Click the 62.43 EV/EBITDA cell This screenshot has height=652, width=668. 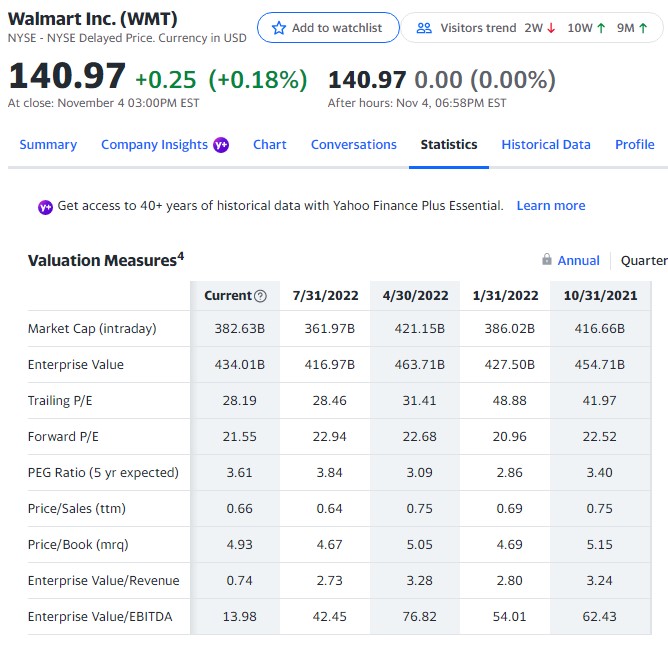(x=599, y=617)
